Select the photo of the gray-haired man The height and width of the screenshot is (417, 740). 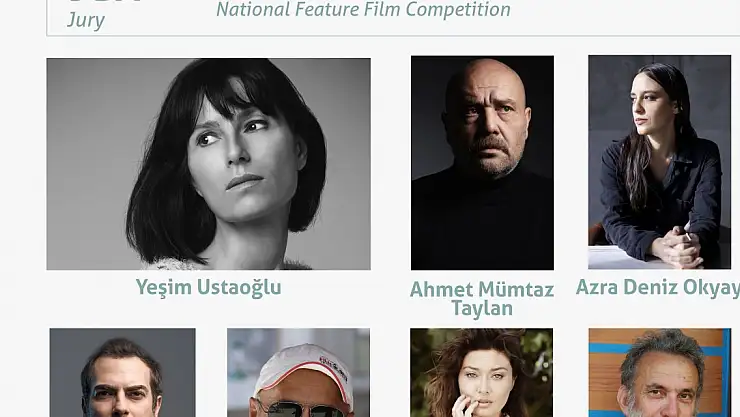coord(660,373)
